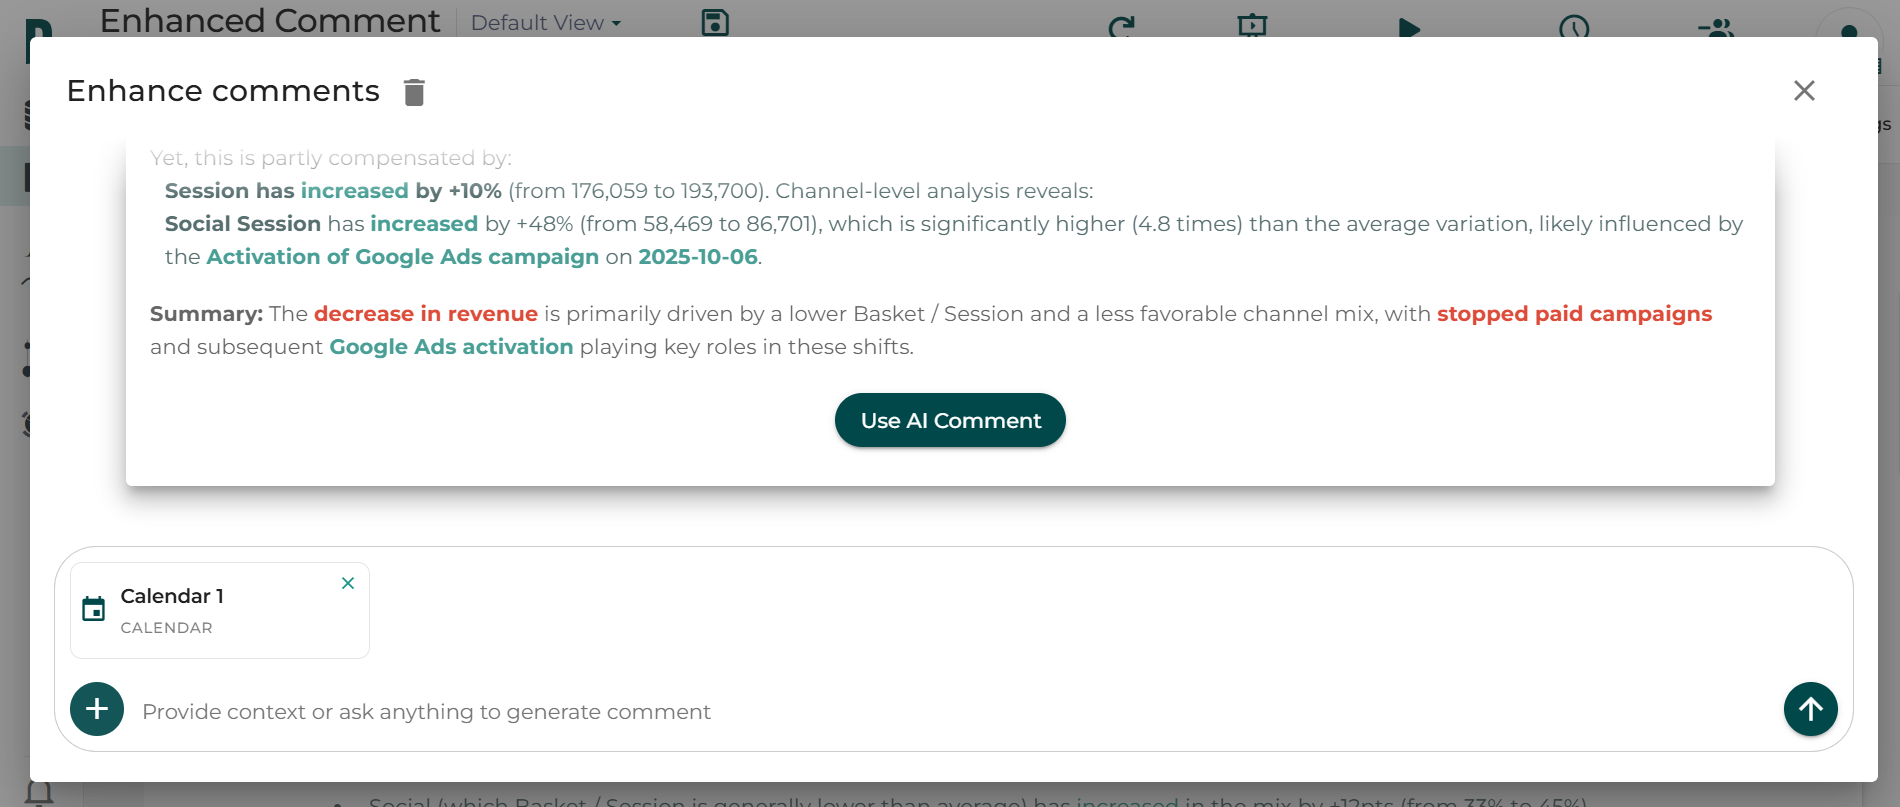Remove the Calendar 1 attachment chip

tap(348, 583)
